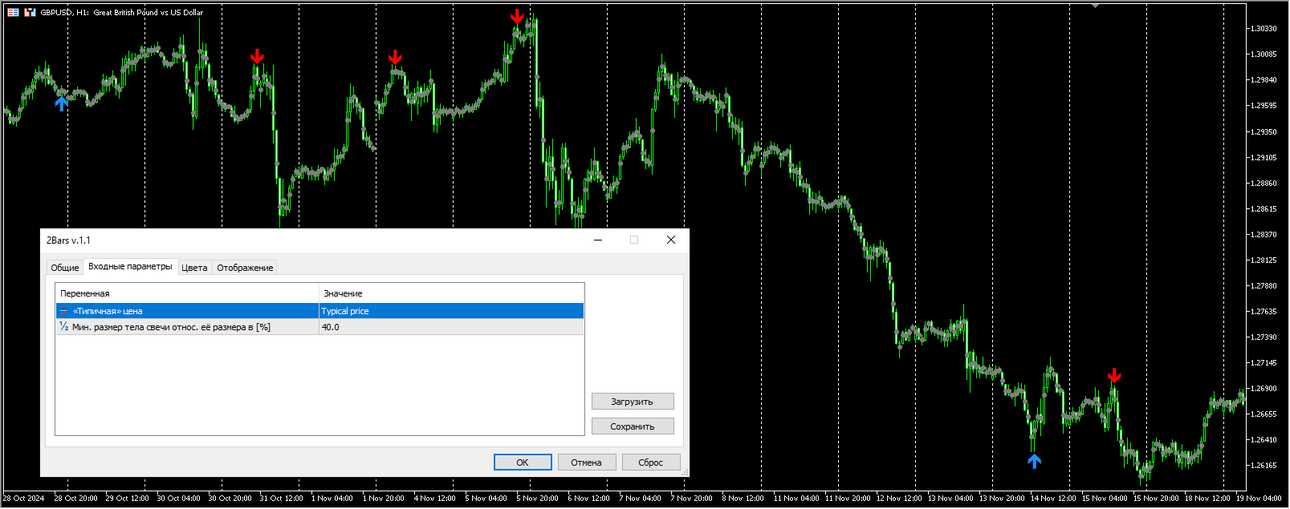Switch to the Входные параметры tab
The height and width of the screenshot is (509, 1290).
pyautogui.click(x=130, y=267)
